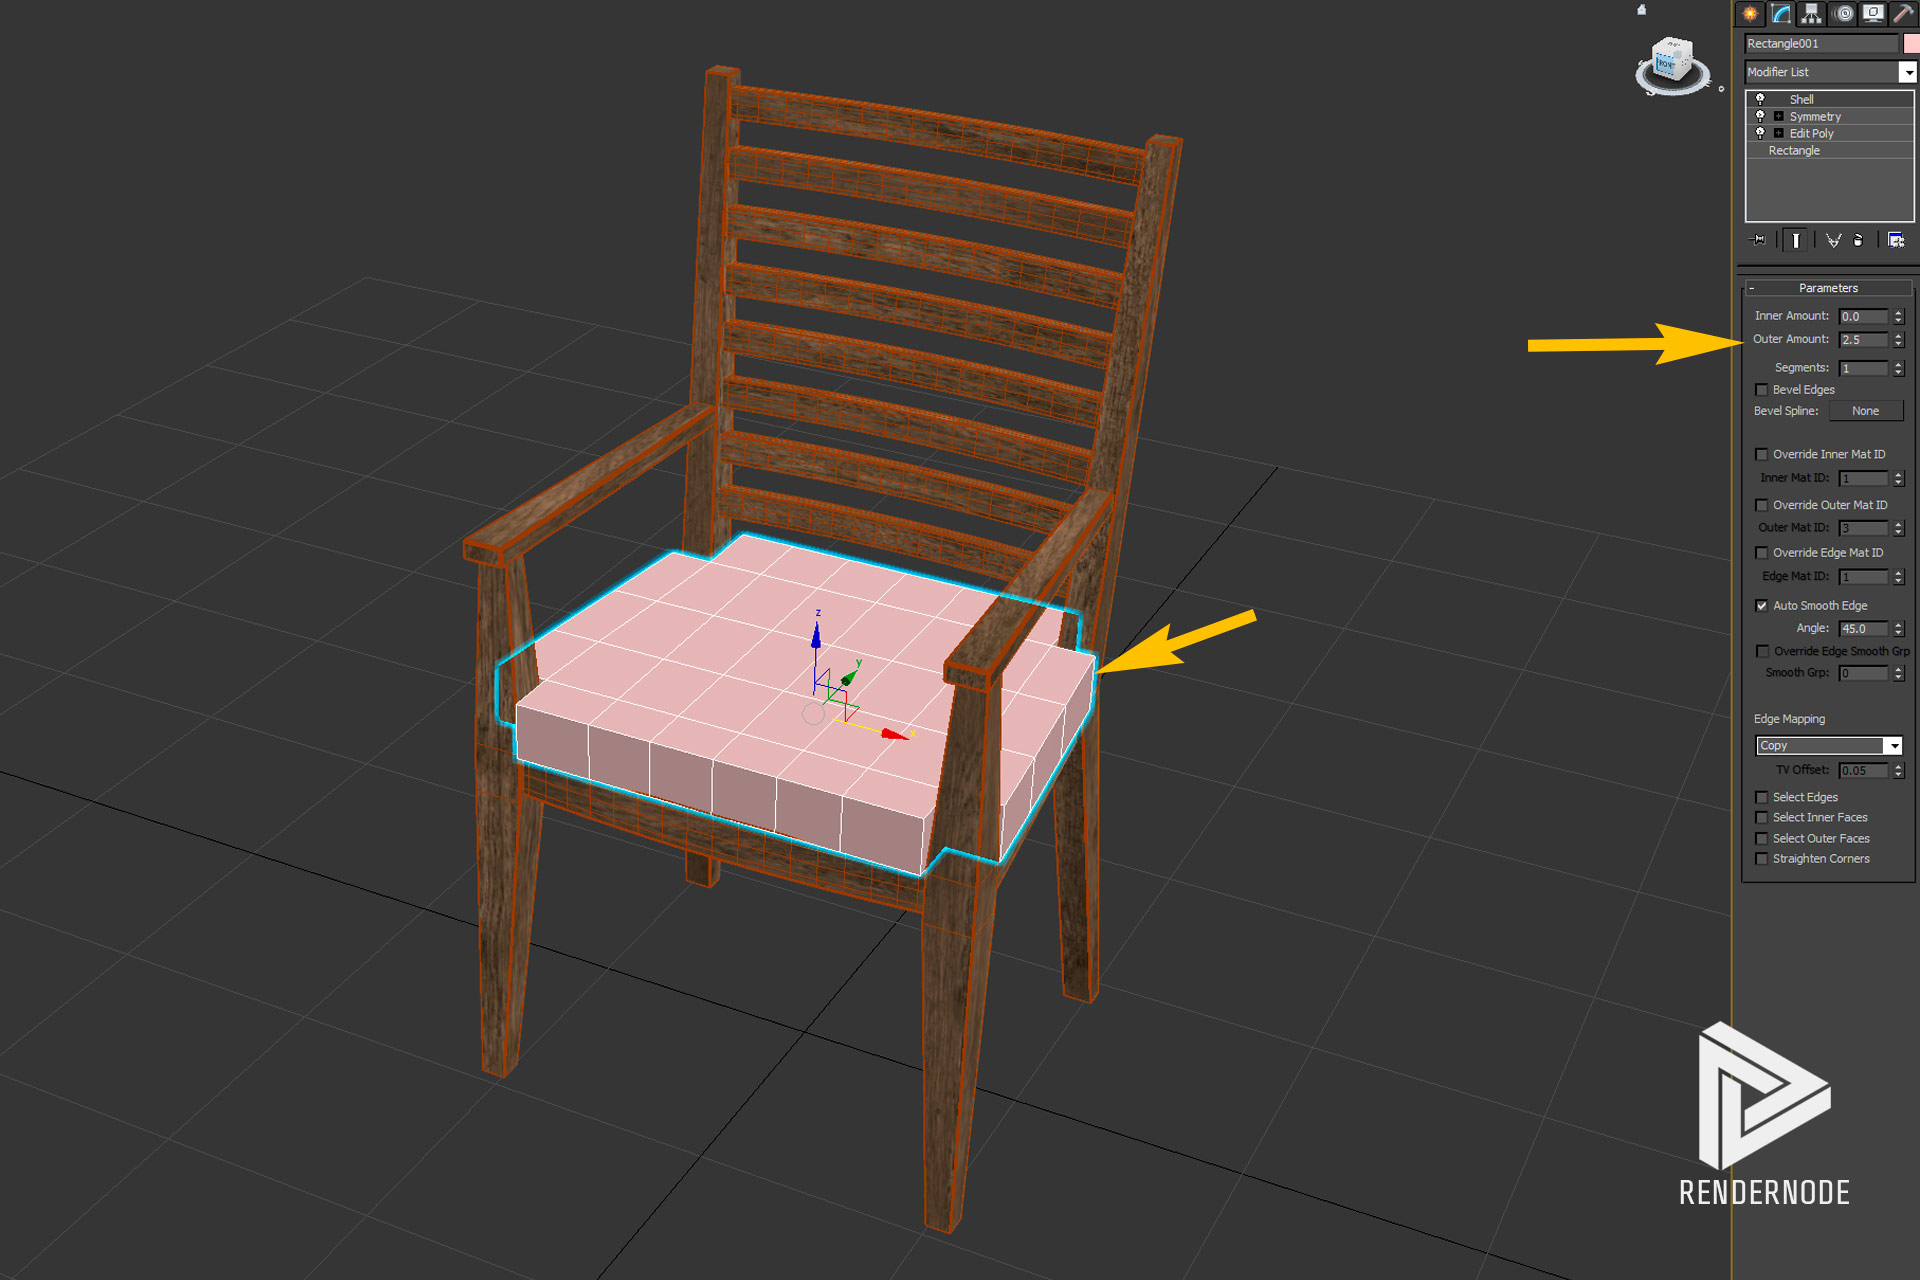This screenshot has height=1280, width=1920.
Task: Click the Shell modifier icon in stack
Action: (x=1759, y=97)
